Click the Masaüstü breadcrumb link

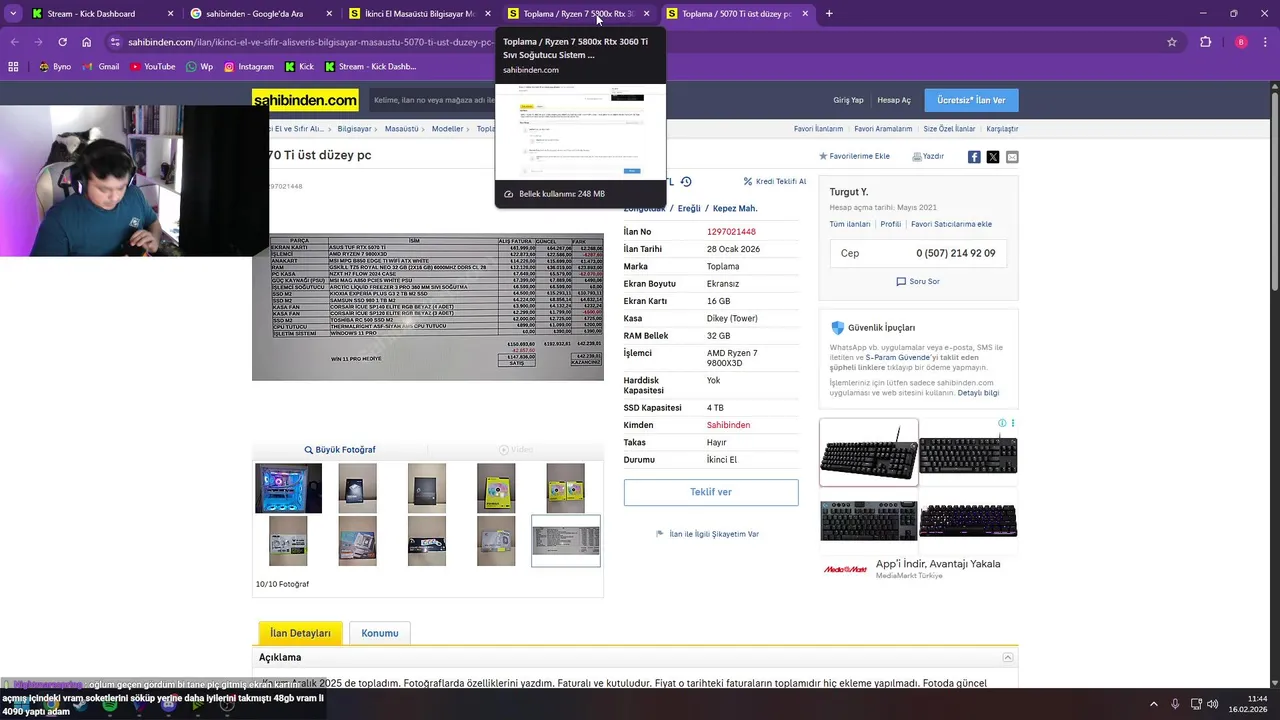click(402, 129)
